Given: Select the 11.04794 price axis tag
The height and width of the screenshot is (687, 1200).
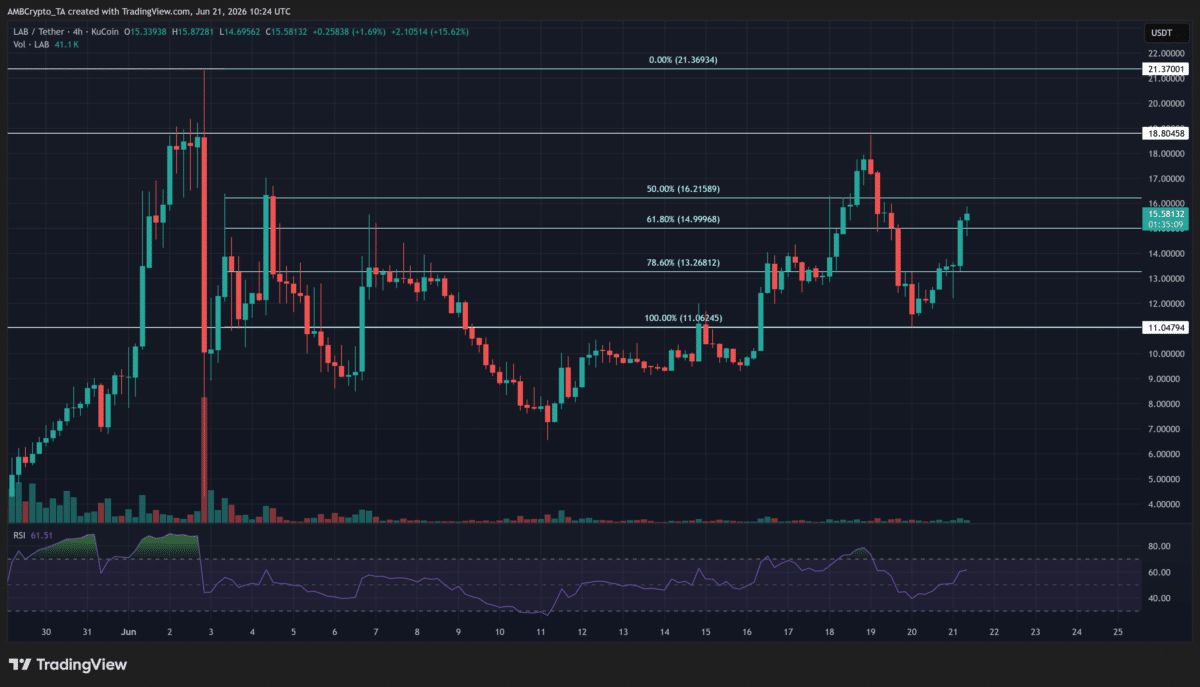Looking at the screenshot, I should [1165, 327].
